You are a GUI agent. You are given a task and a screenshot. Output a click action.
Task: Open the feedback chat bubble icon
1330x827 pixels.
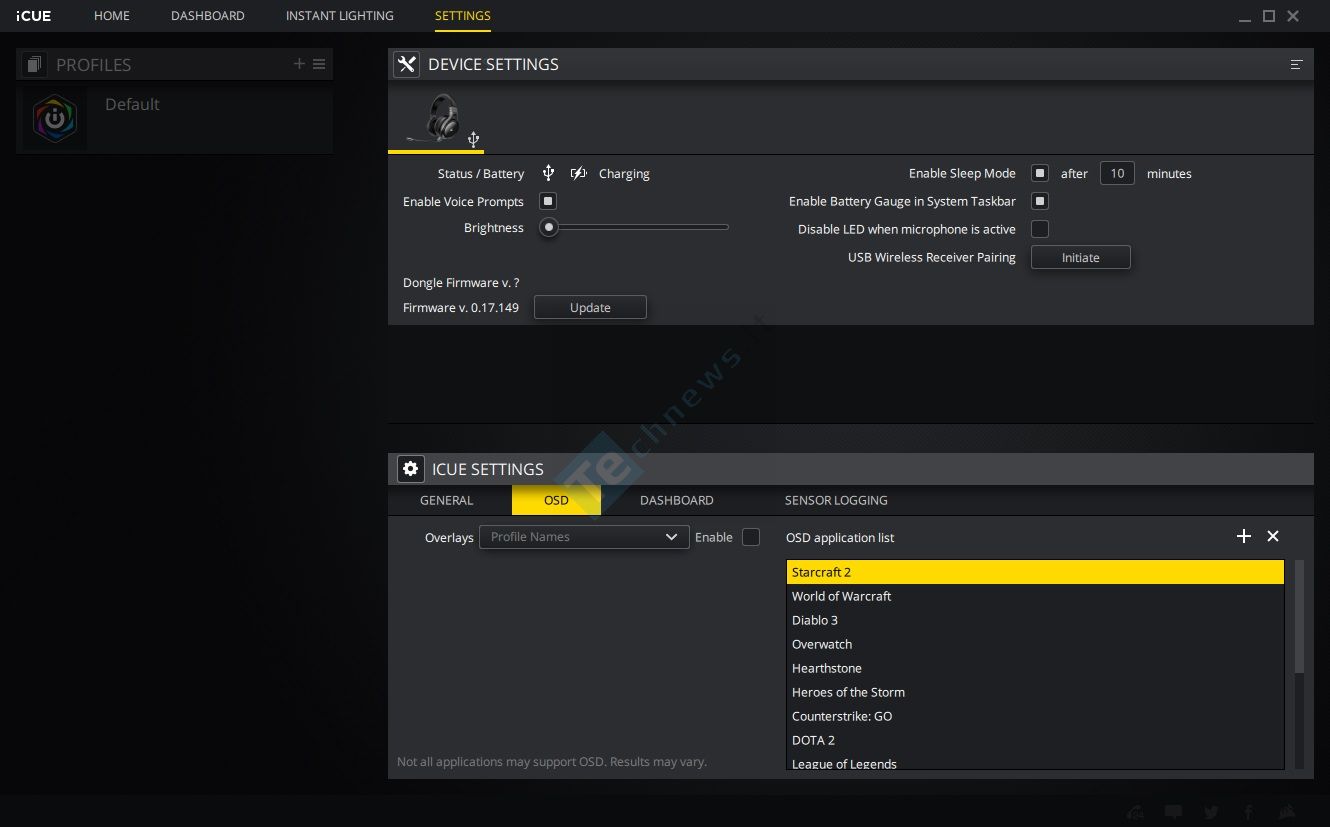click(x=1174, y=812)
